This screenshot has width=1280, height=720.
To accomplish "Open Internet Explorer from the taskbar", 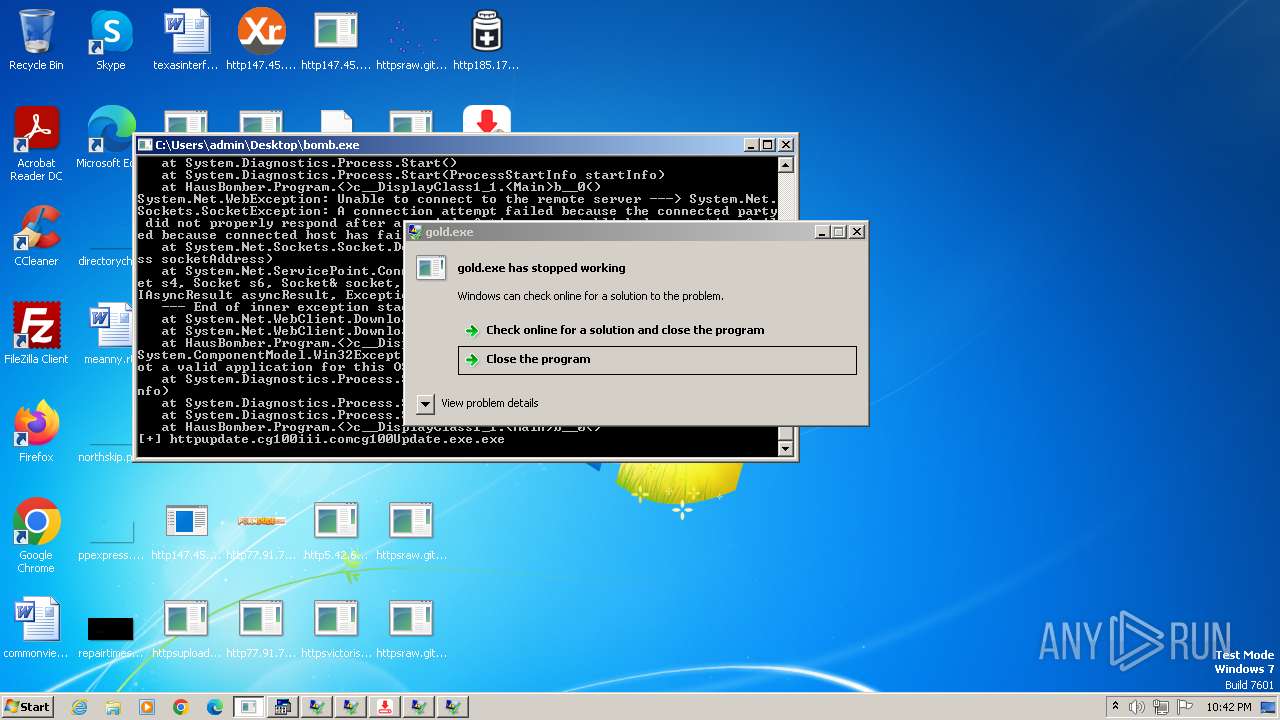I will [x=79, y=707].
